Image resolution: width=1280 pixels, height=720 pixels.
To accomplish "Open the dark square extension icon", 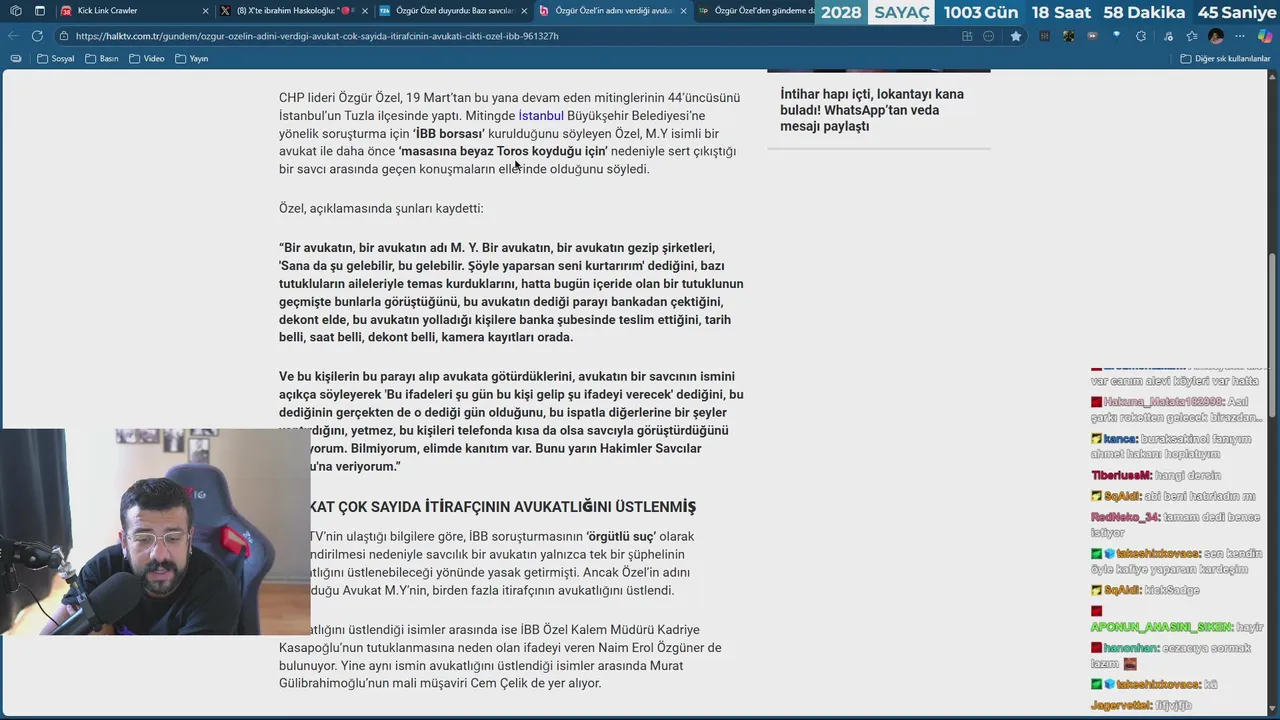I will click(x=1068, y=36).
